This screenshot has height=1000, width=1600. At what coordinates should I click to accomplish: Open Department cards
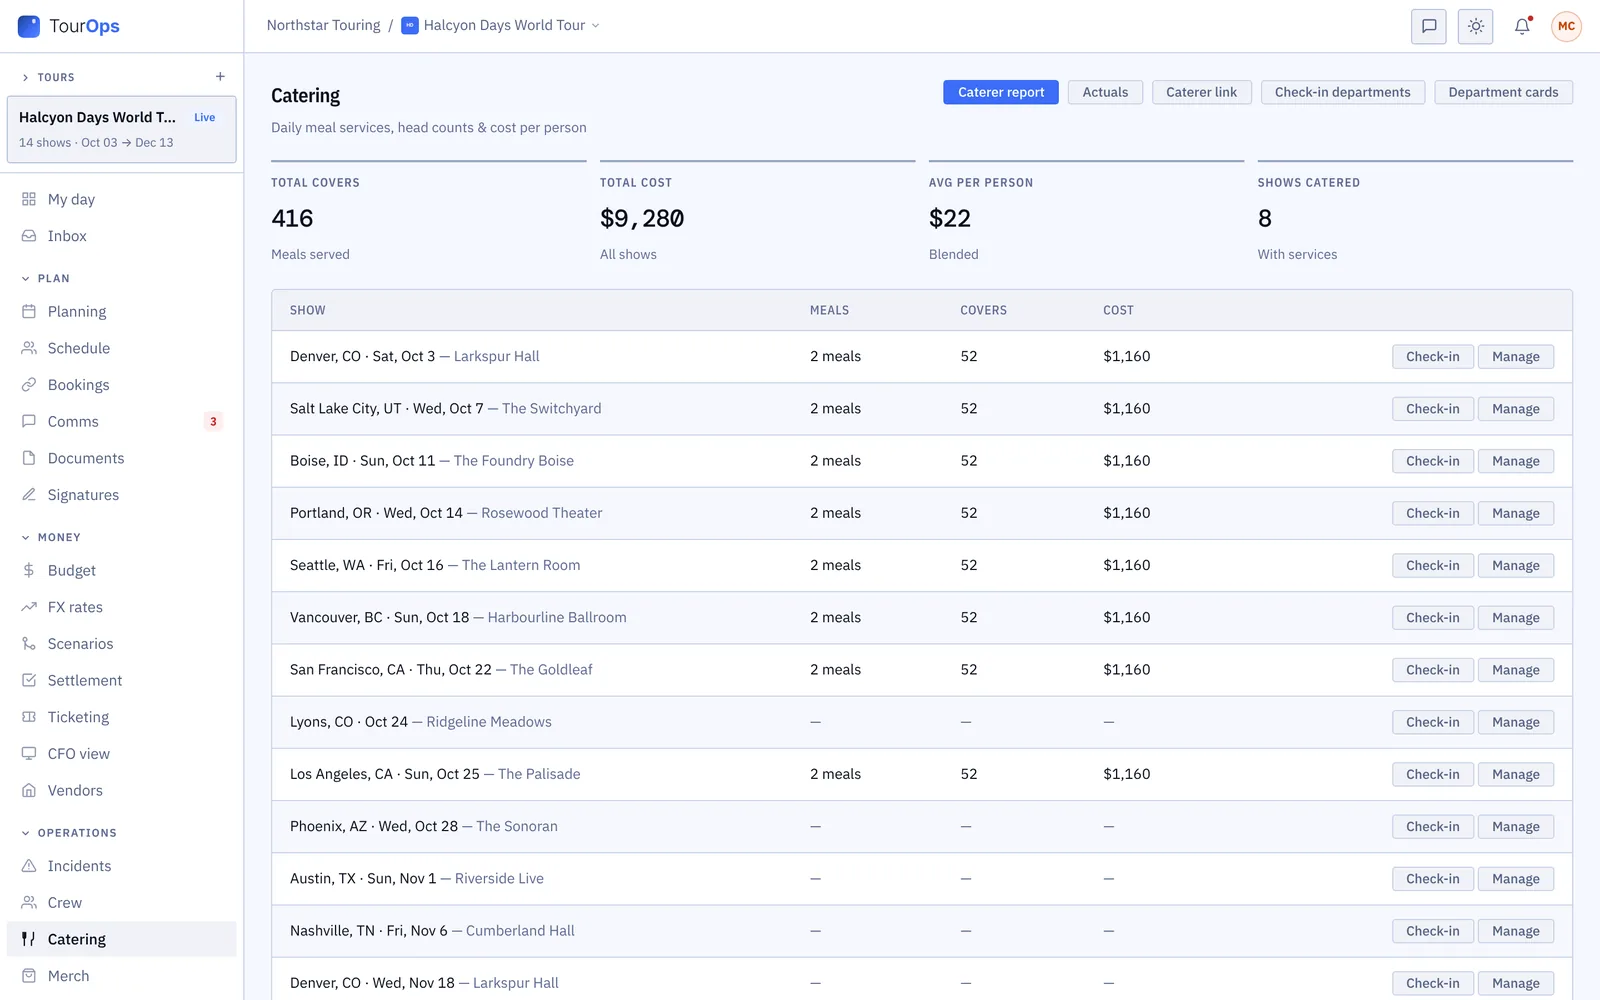click(x=1503, y=92)
